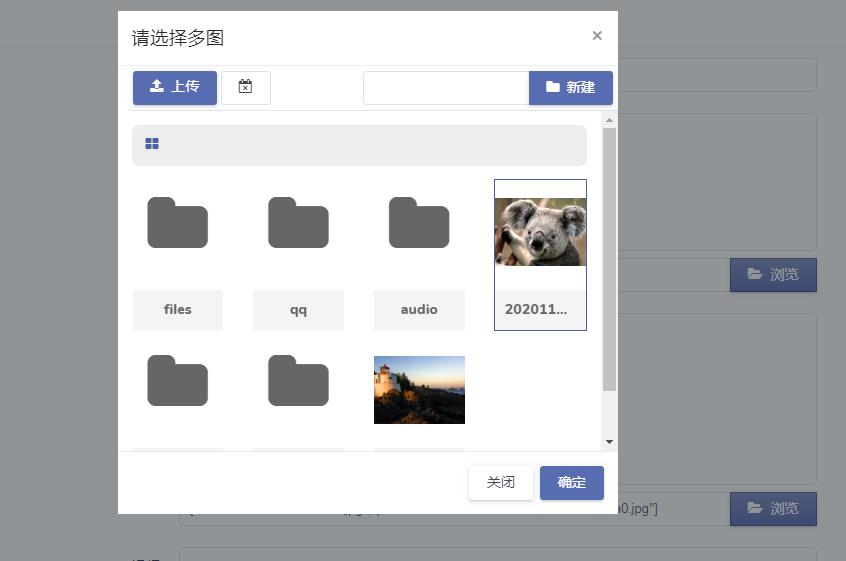
Task: Click the grid view icon in the breadcrumb bar
Action: click(152, 143)
